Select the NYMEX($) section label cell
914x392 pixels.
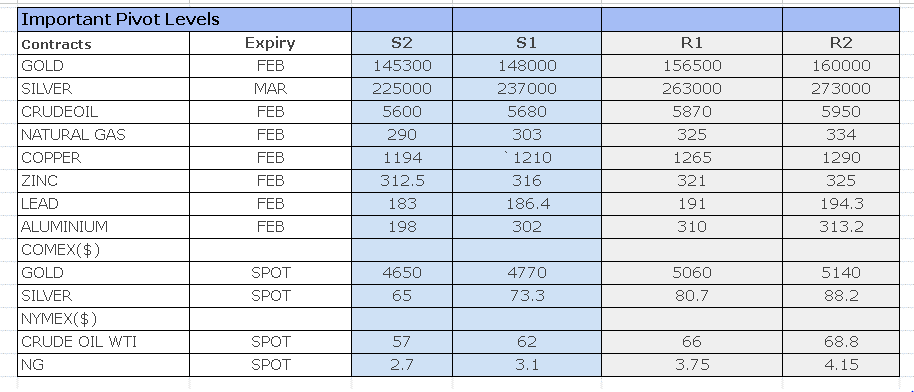[104, 319]
